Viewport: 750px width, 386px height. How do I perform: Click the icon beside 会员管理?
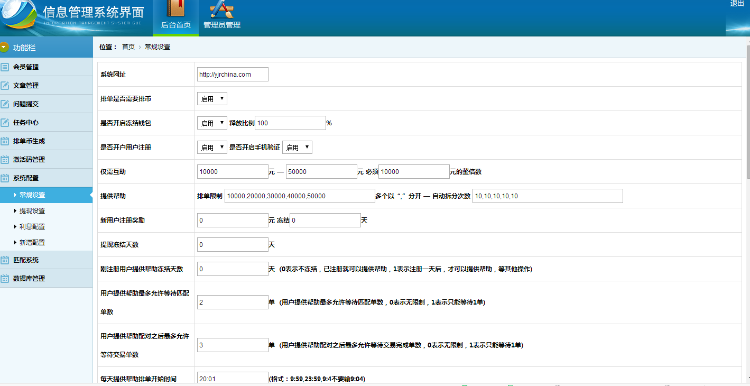point(5,67)
